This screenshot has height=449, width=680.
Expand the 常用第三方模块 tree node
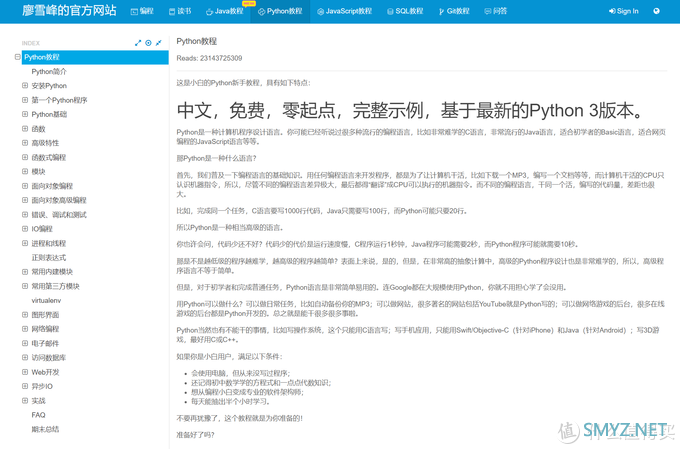[x=25, y=286]
